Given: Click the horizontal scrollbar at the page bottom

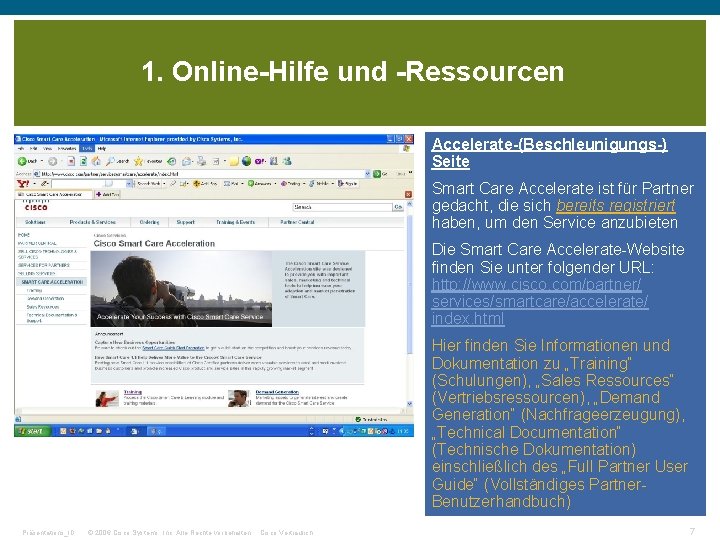Looking at the screenshot, I should point(210,411).
